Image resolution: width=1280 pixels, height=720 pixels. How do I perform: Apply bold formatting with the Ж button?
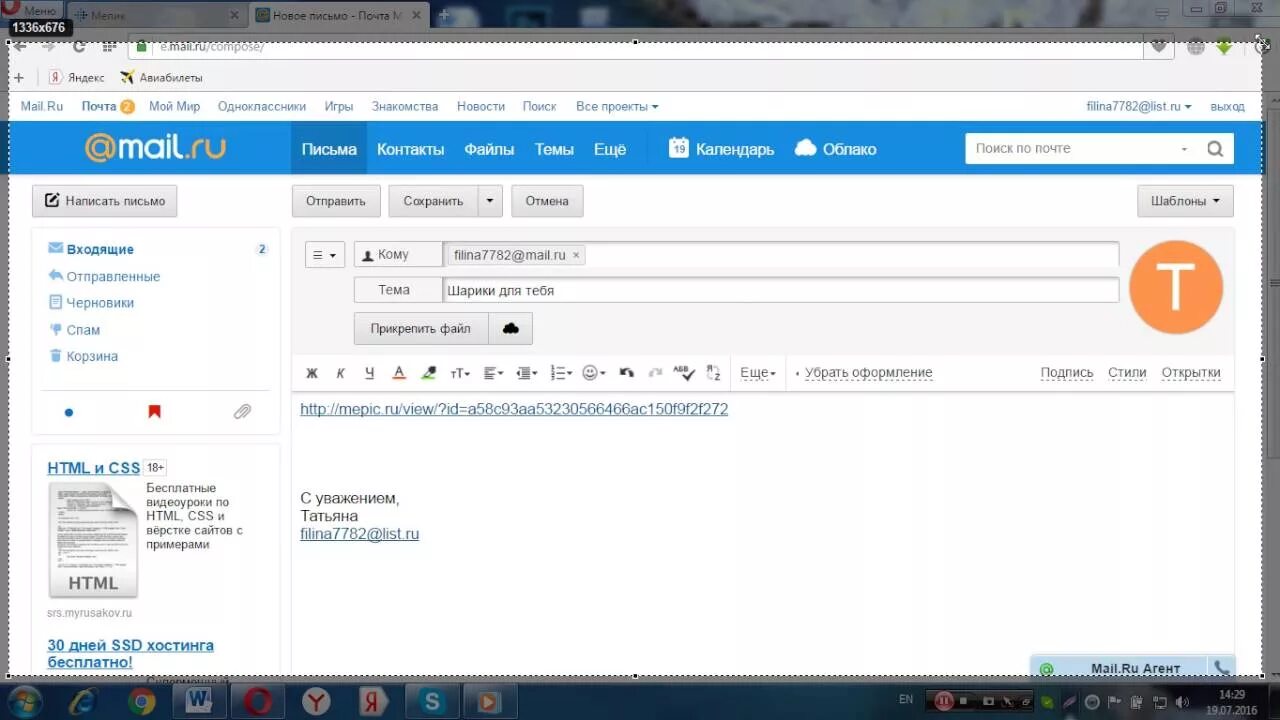tap(311, 373)
